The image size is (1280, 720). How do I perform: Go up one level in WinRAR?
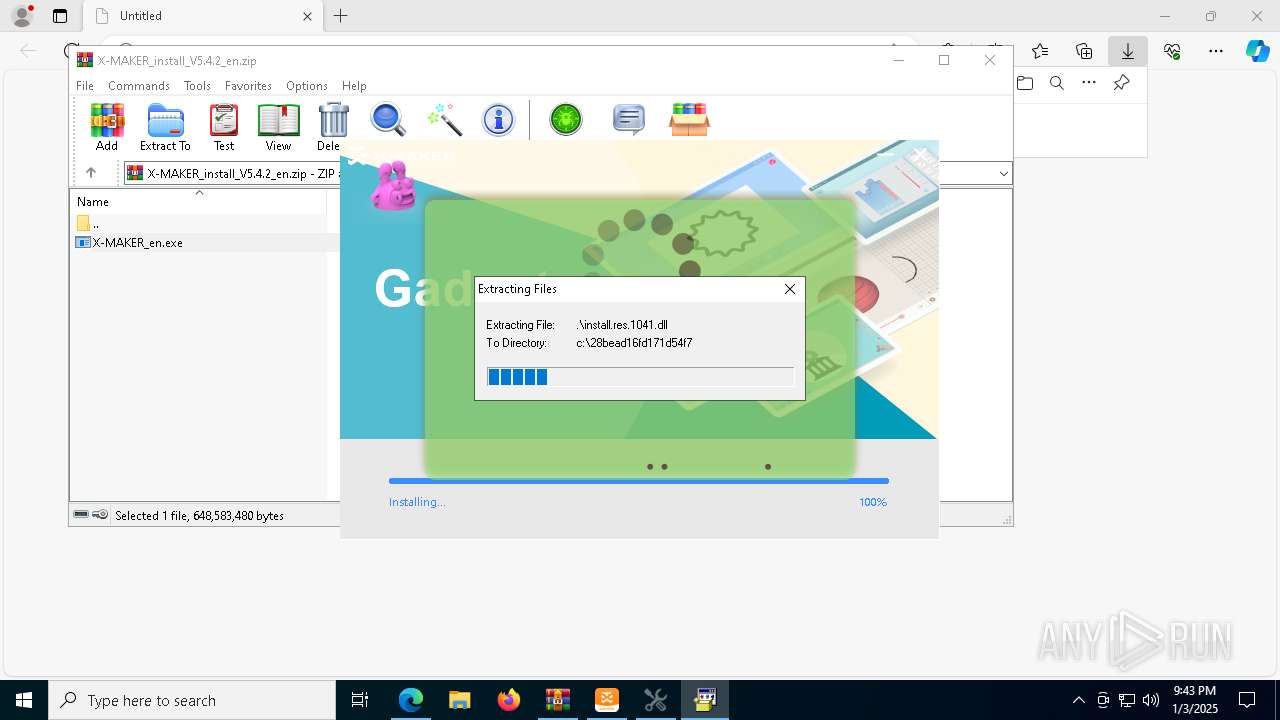(91, 173)
